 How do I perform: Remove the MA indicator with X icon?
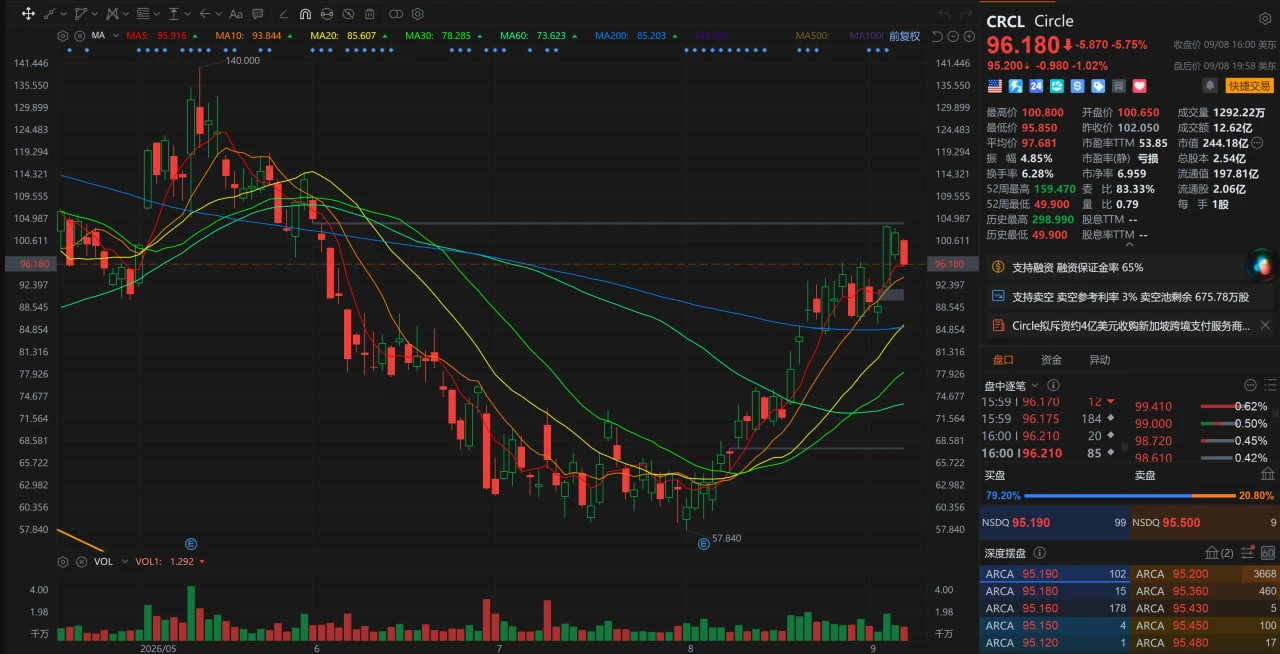(x=80, y=36)
